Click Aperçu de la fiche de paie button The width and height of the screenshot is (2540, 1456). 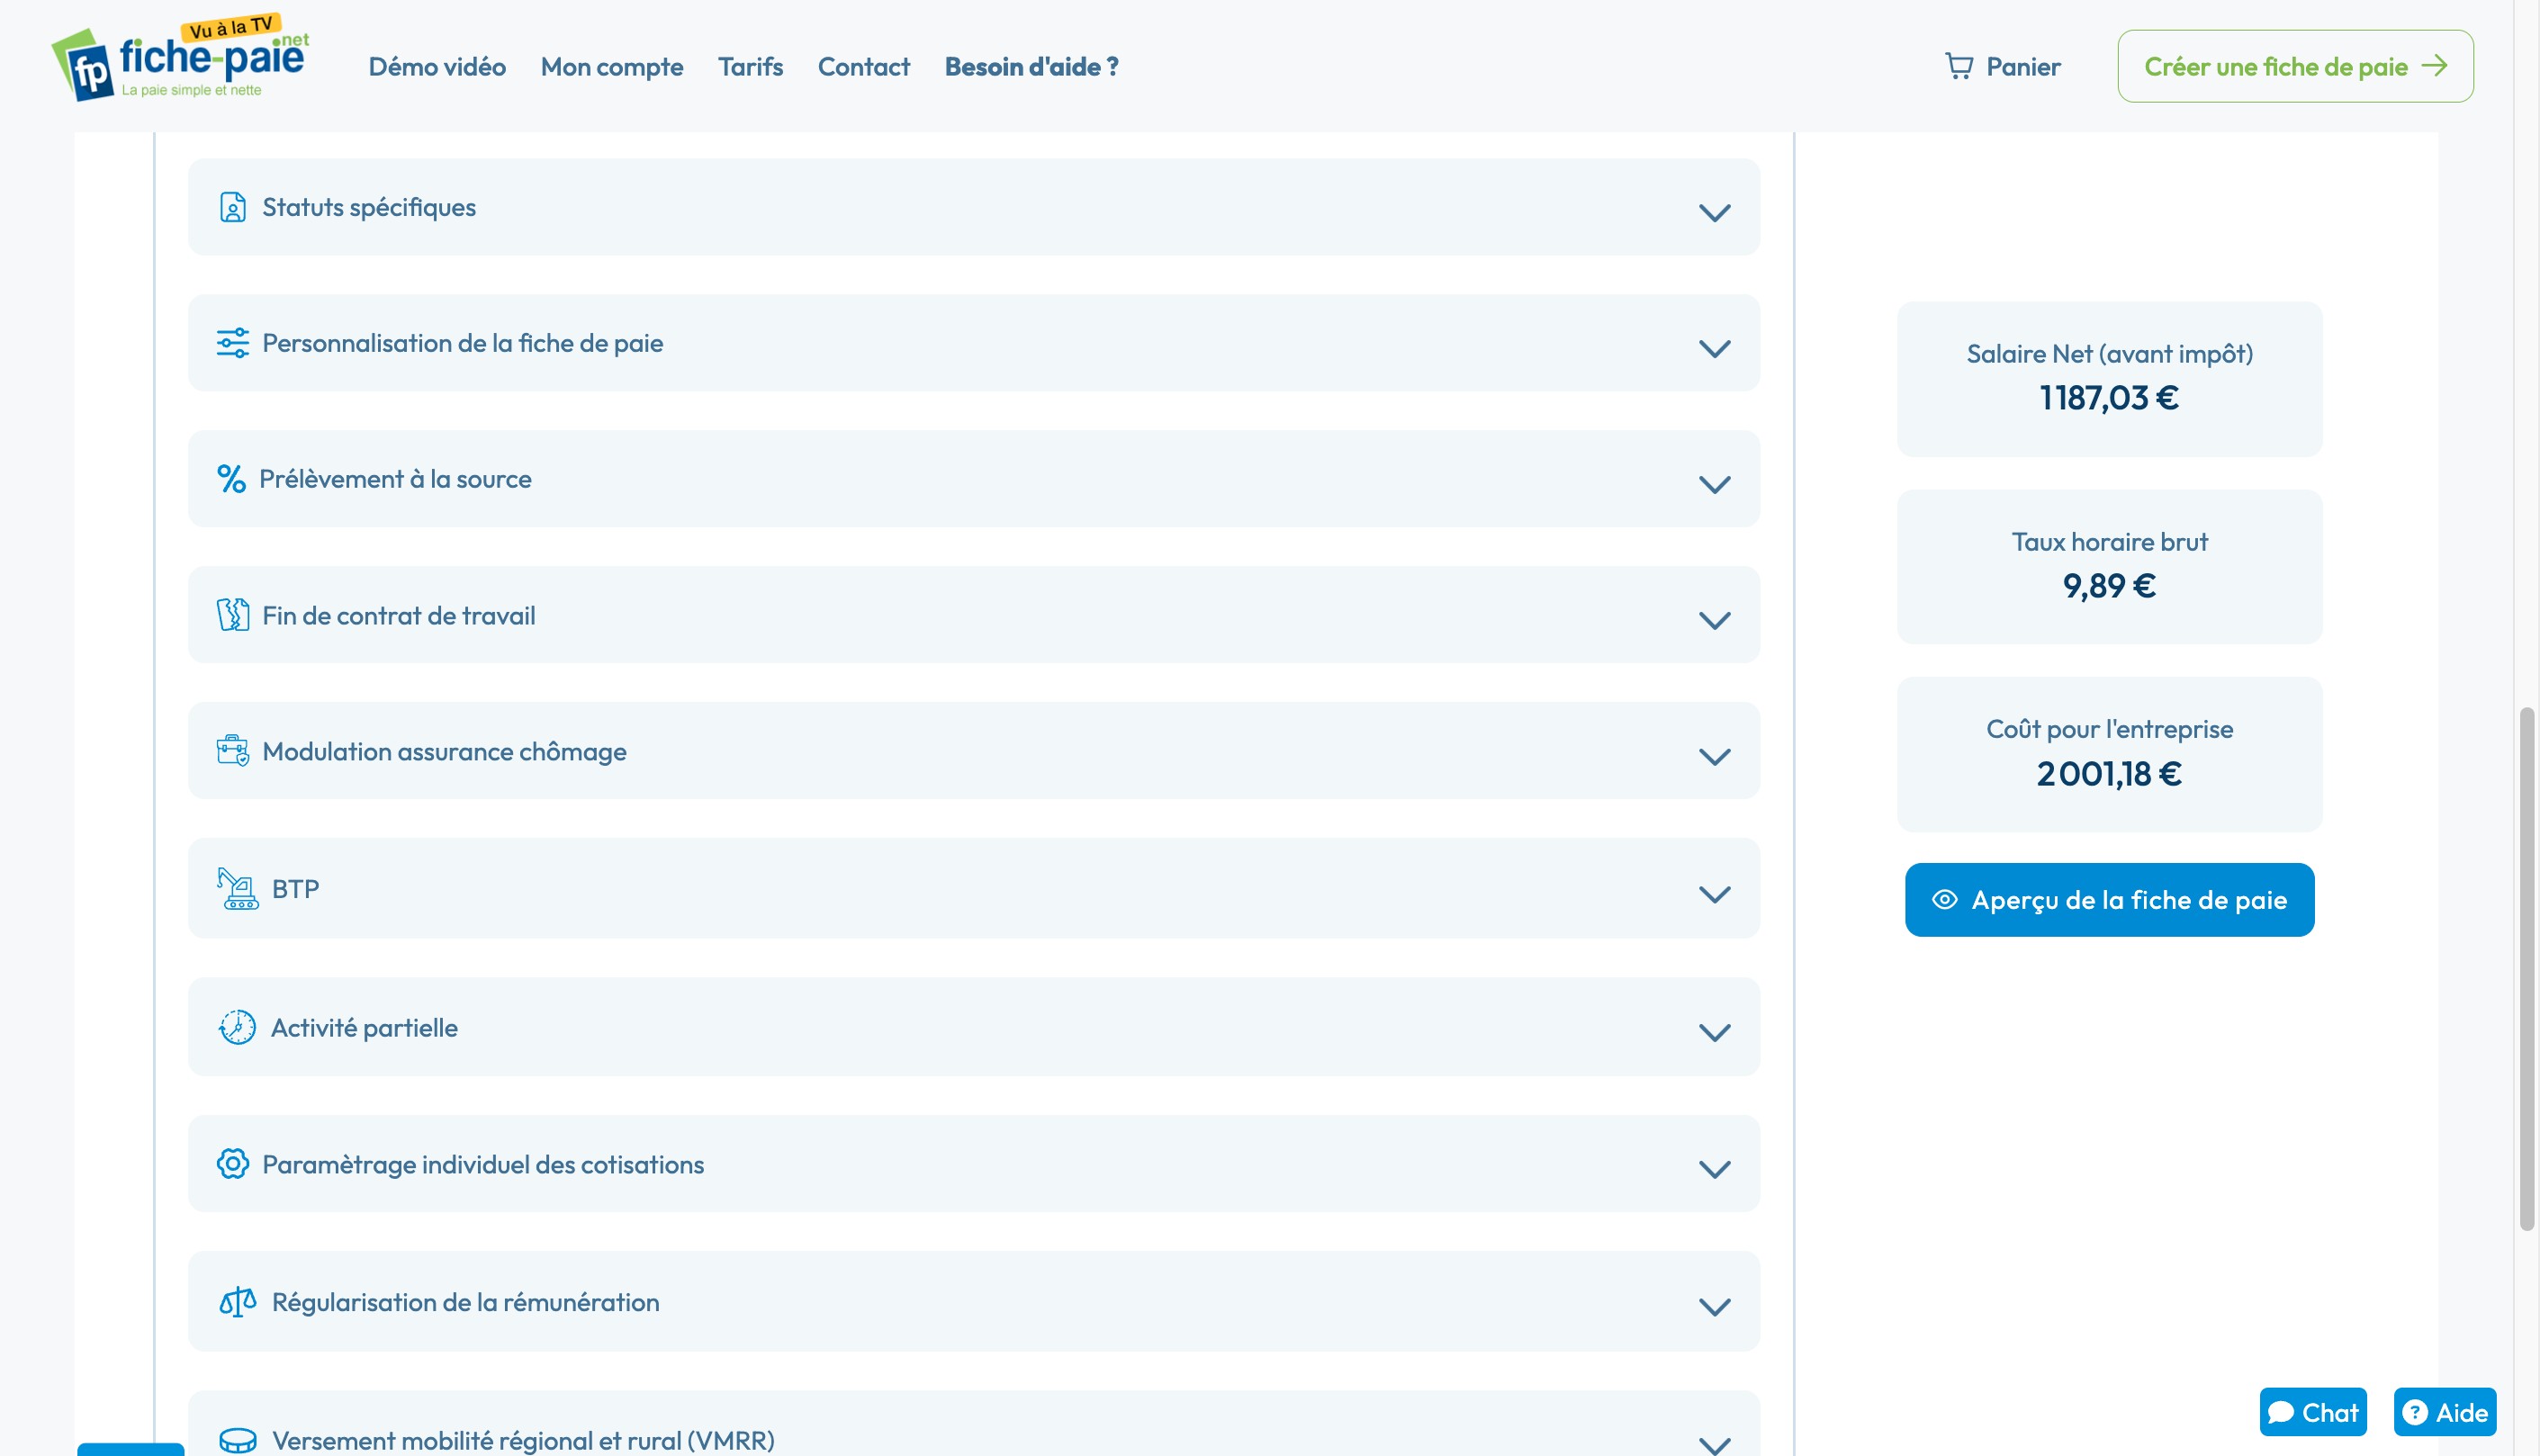coord(2108,899)
